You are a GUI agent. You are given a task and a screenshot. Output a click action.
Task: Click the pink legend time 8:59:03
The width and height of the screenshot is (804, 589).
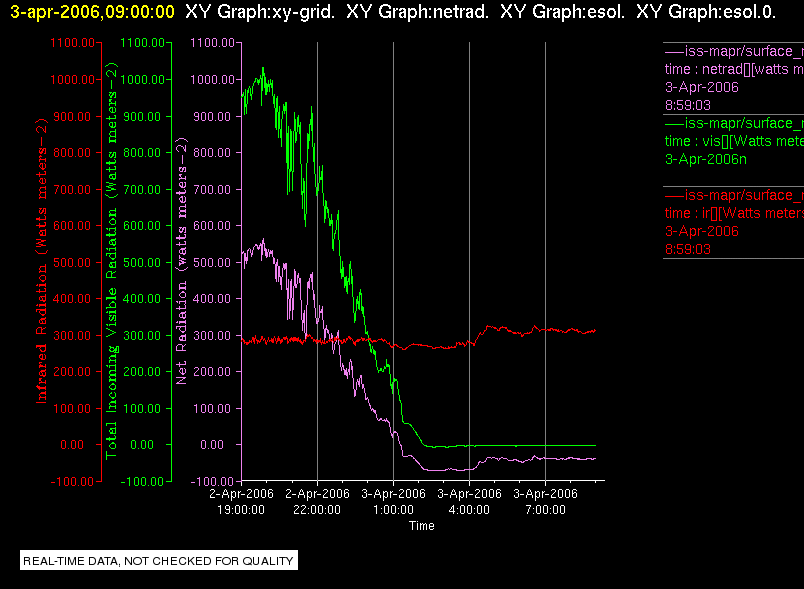click(688, 106)
